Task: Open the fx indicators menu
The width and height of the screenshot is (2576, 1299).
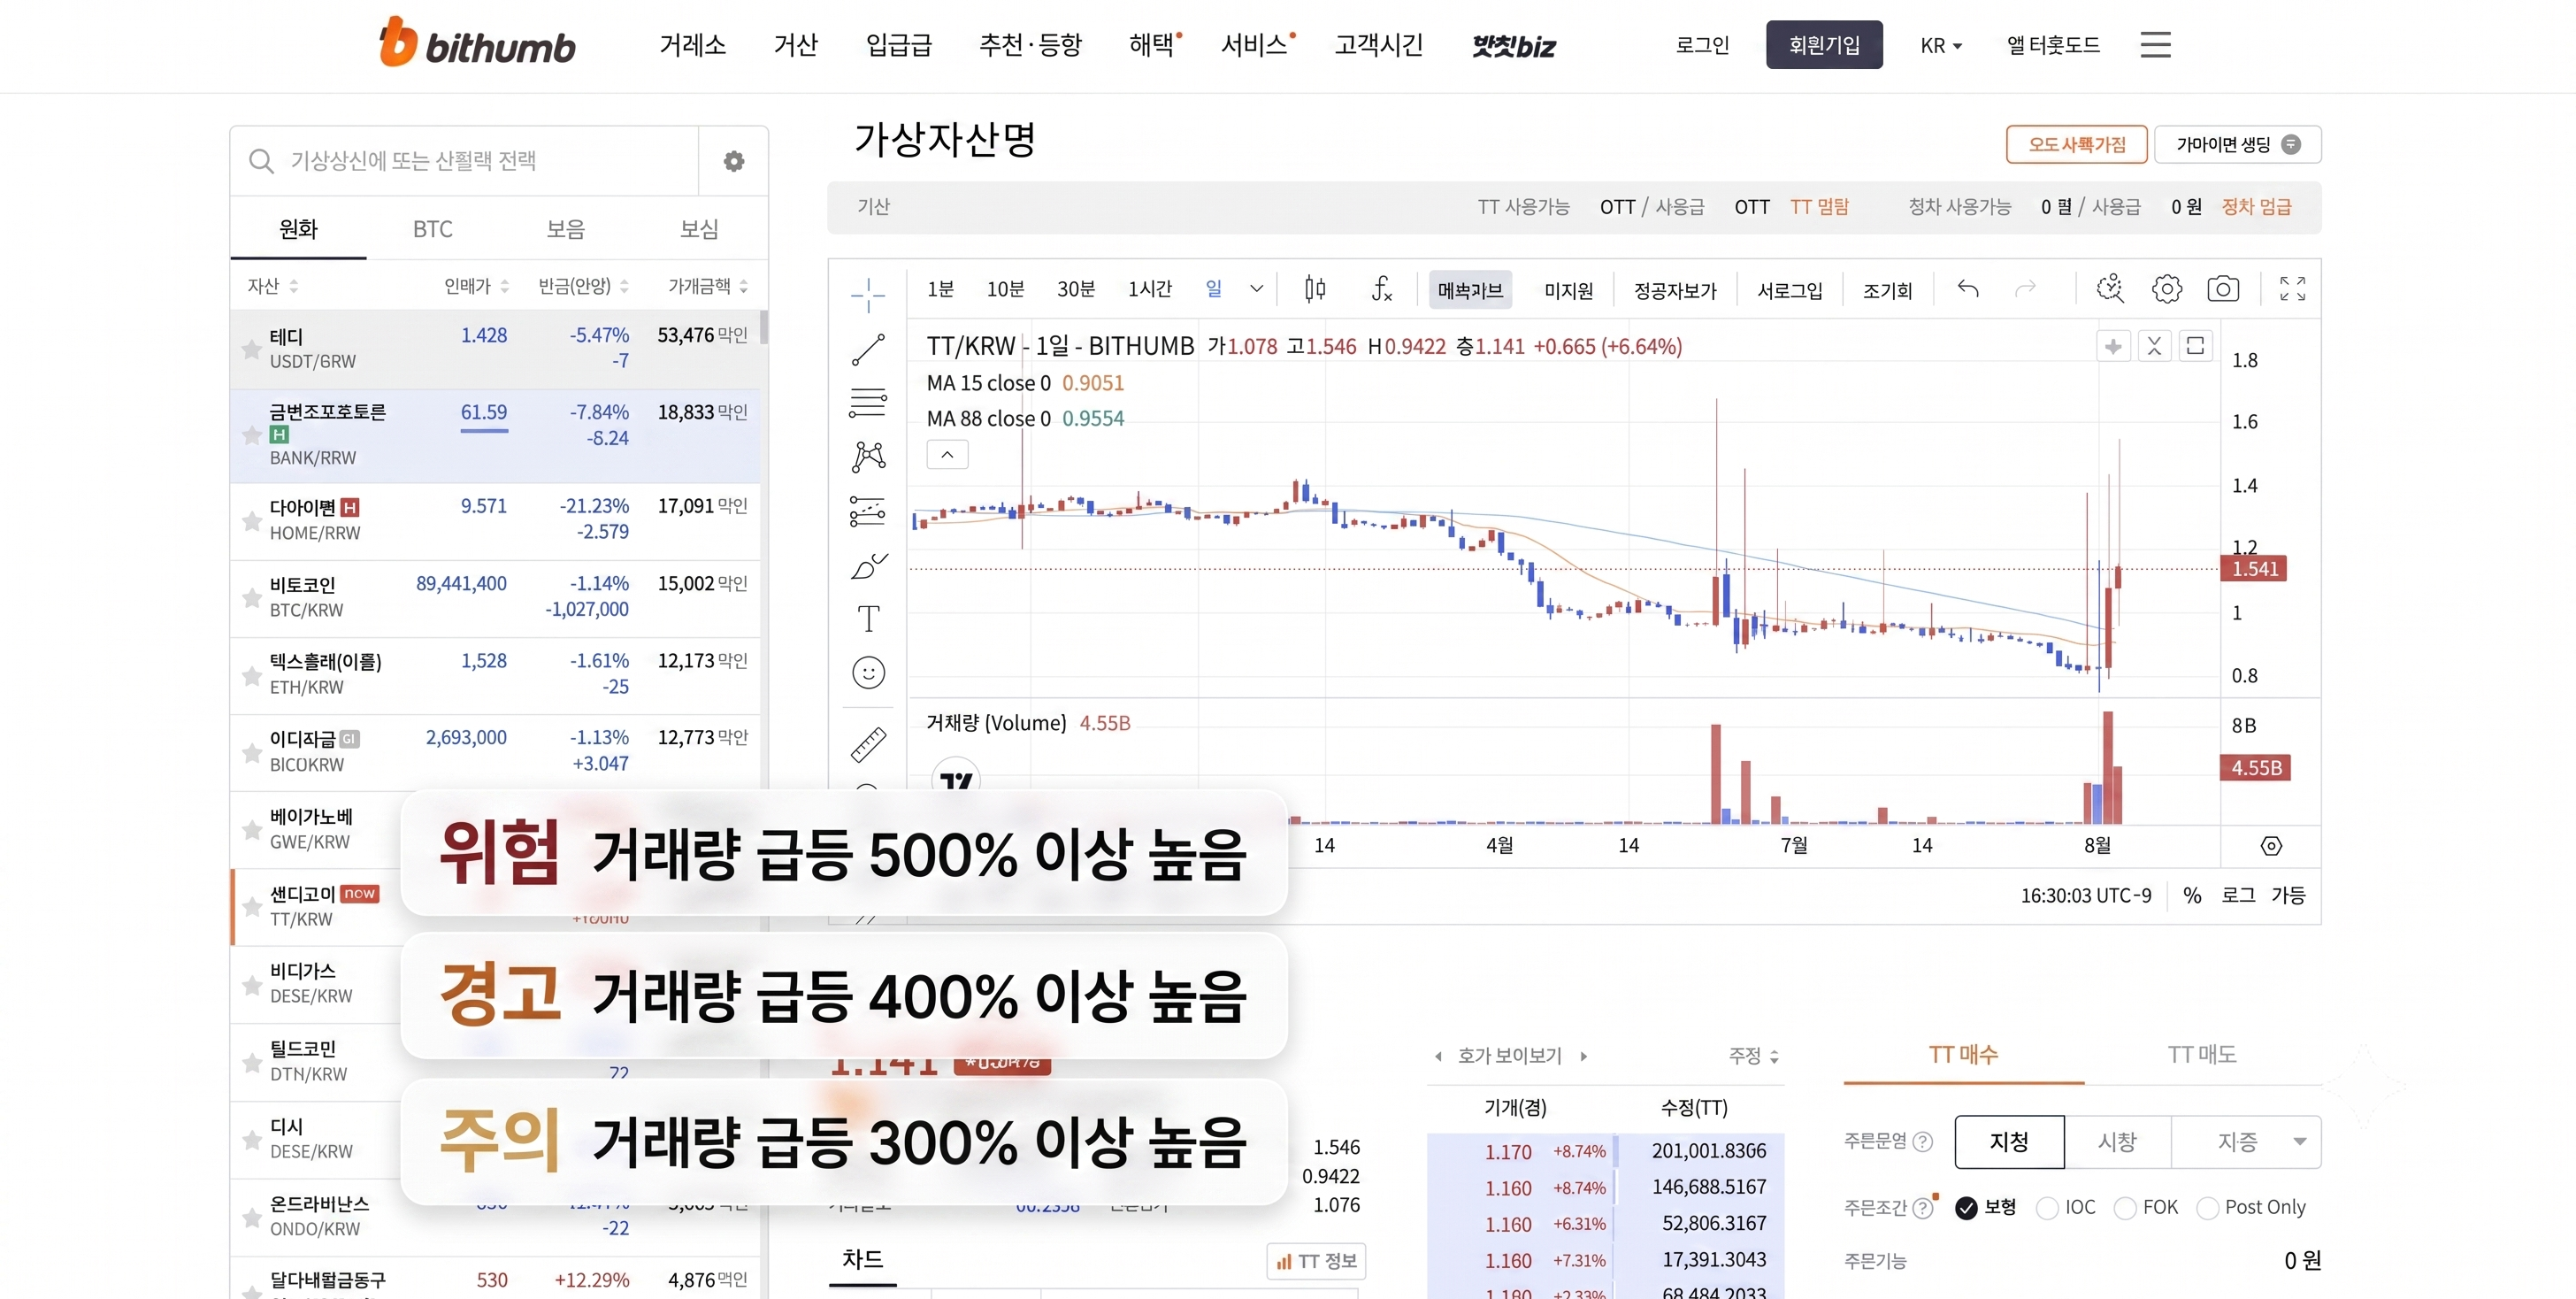Action: (1381, 290)
